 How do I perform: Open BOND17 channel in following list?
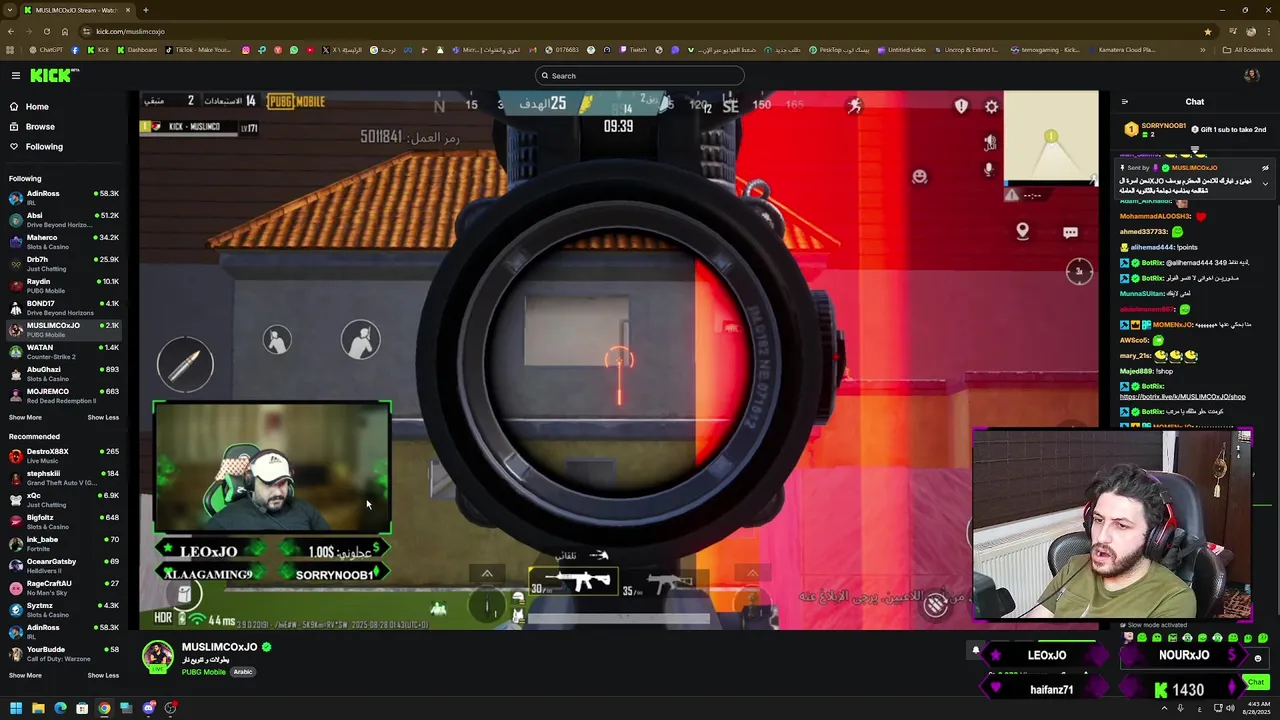click(x=63, y=308)
